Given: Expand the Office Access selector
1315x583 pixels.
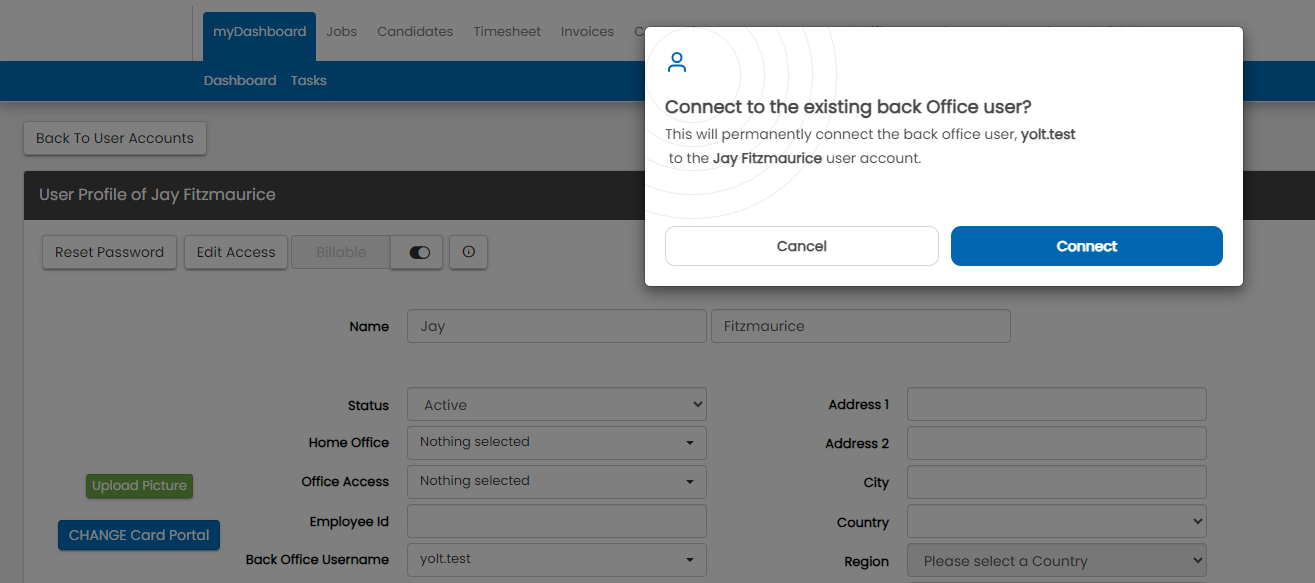Looking at the screenshot, I should 556,481.
